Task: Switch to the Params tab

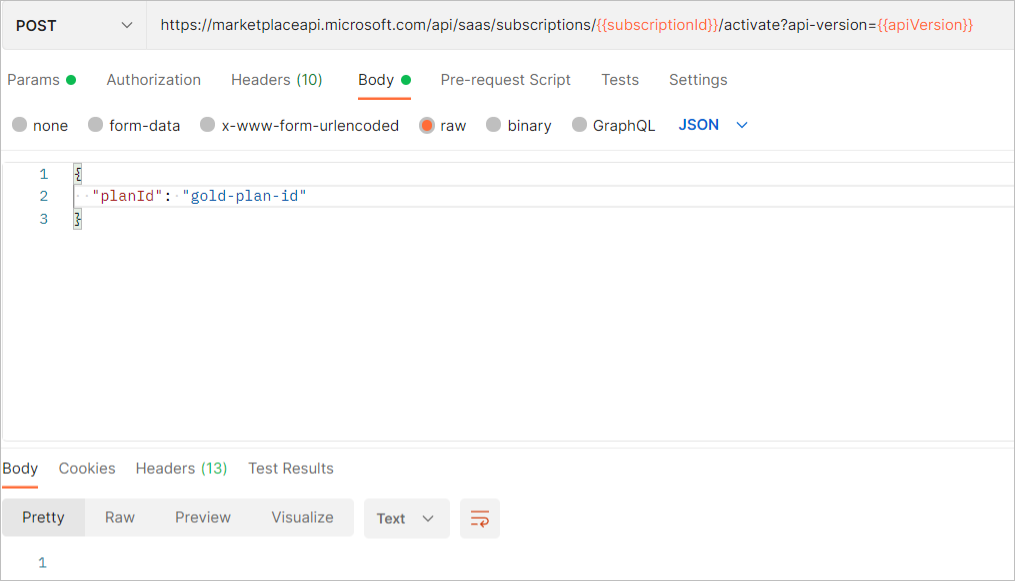Action: click(x=41, y=80)
